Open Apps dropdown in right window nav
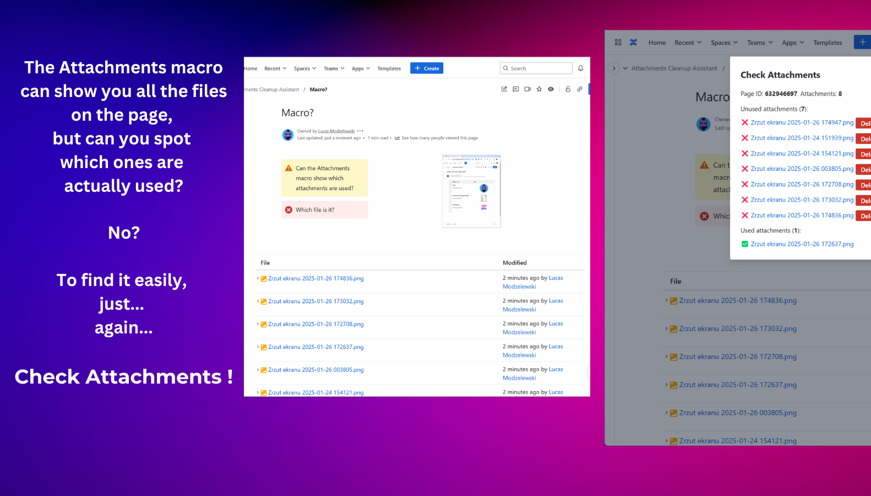Image resolution: width=871 pixels, height=496 pixels. coord(793,42)
